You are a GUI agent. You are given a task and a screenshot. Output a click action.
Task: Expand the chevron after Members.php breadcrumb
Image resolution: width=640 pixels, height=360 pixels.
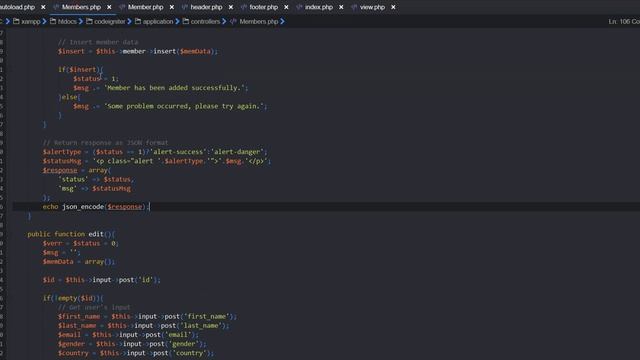tap(282, 21)
